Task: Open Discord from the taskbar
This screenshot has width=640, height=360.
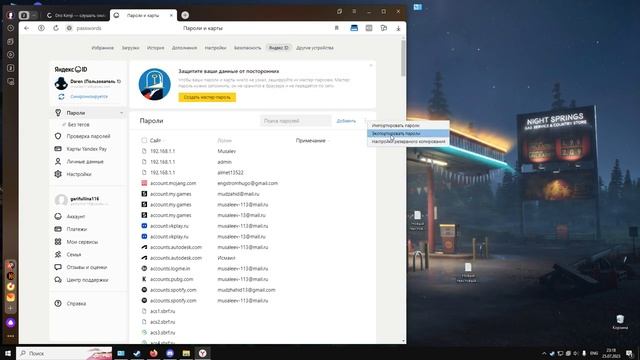Action: [x=170, y=353]
